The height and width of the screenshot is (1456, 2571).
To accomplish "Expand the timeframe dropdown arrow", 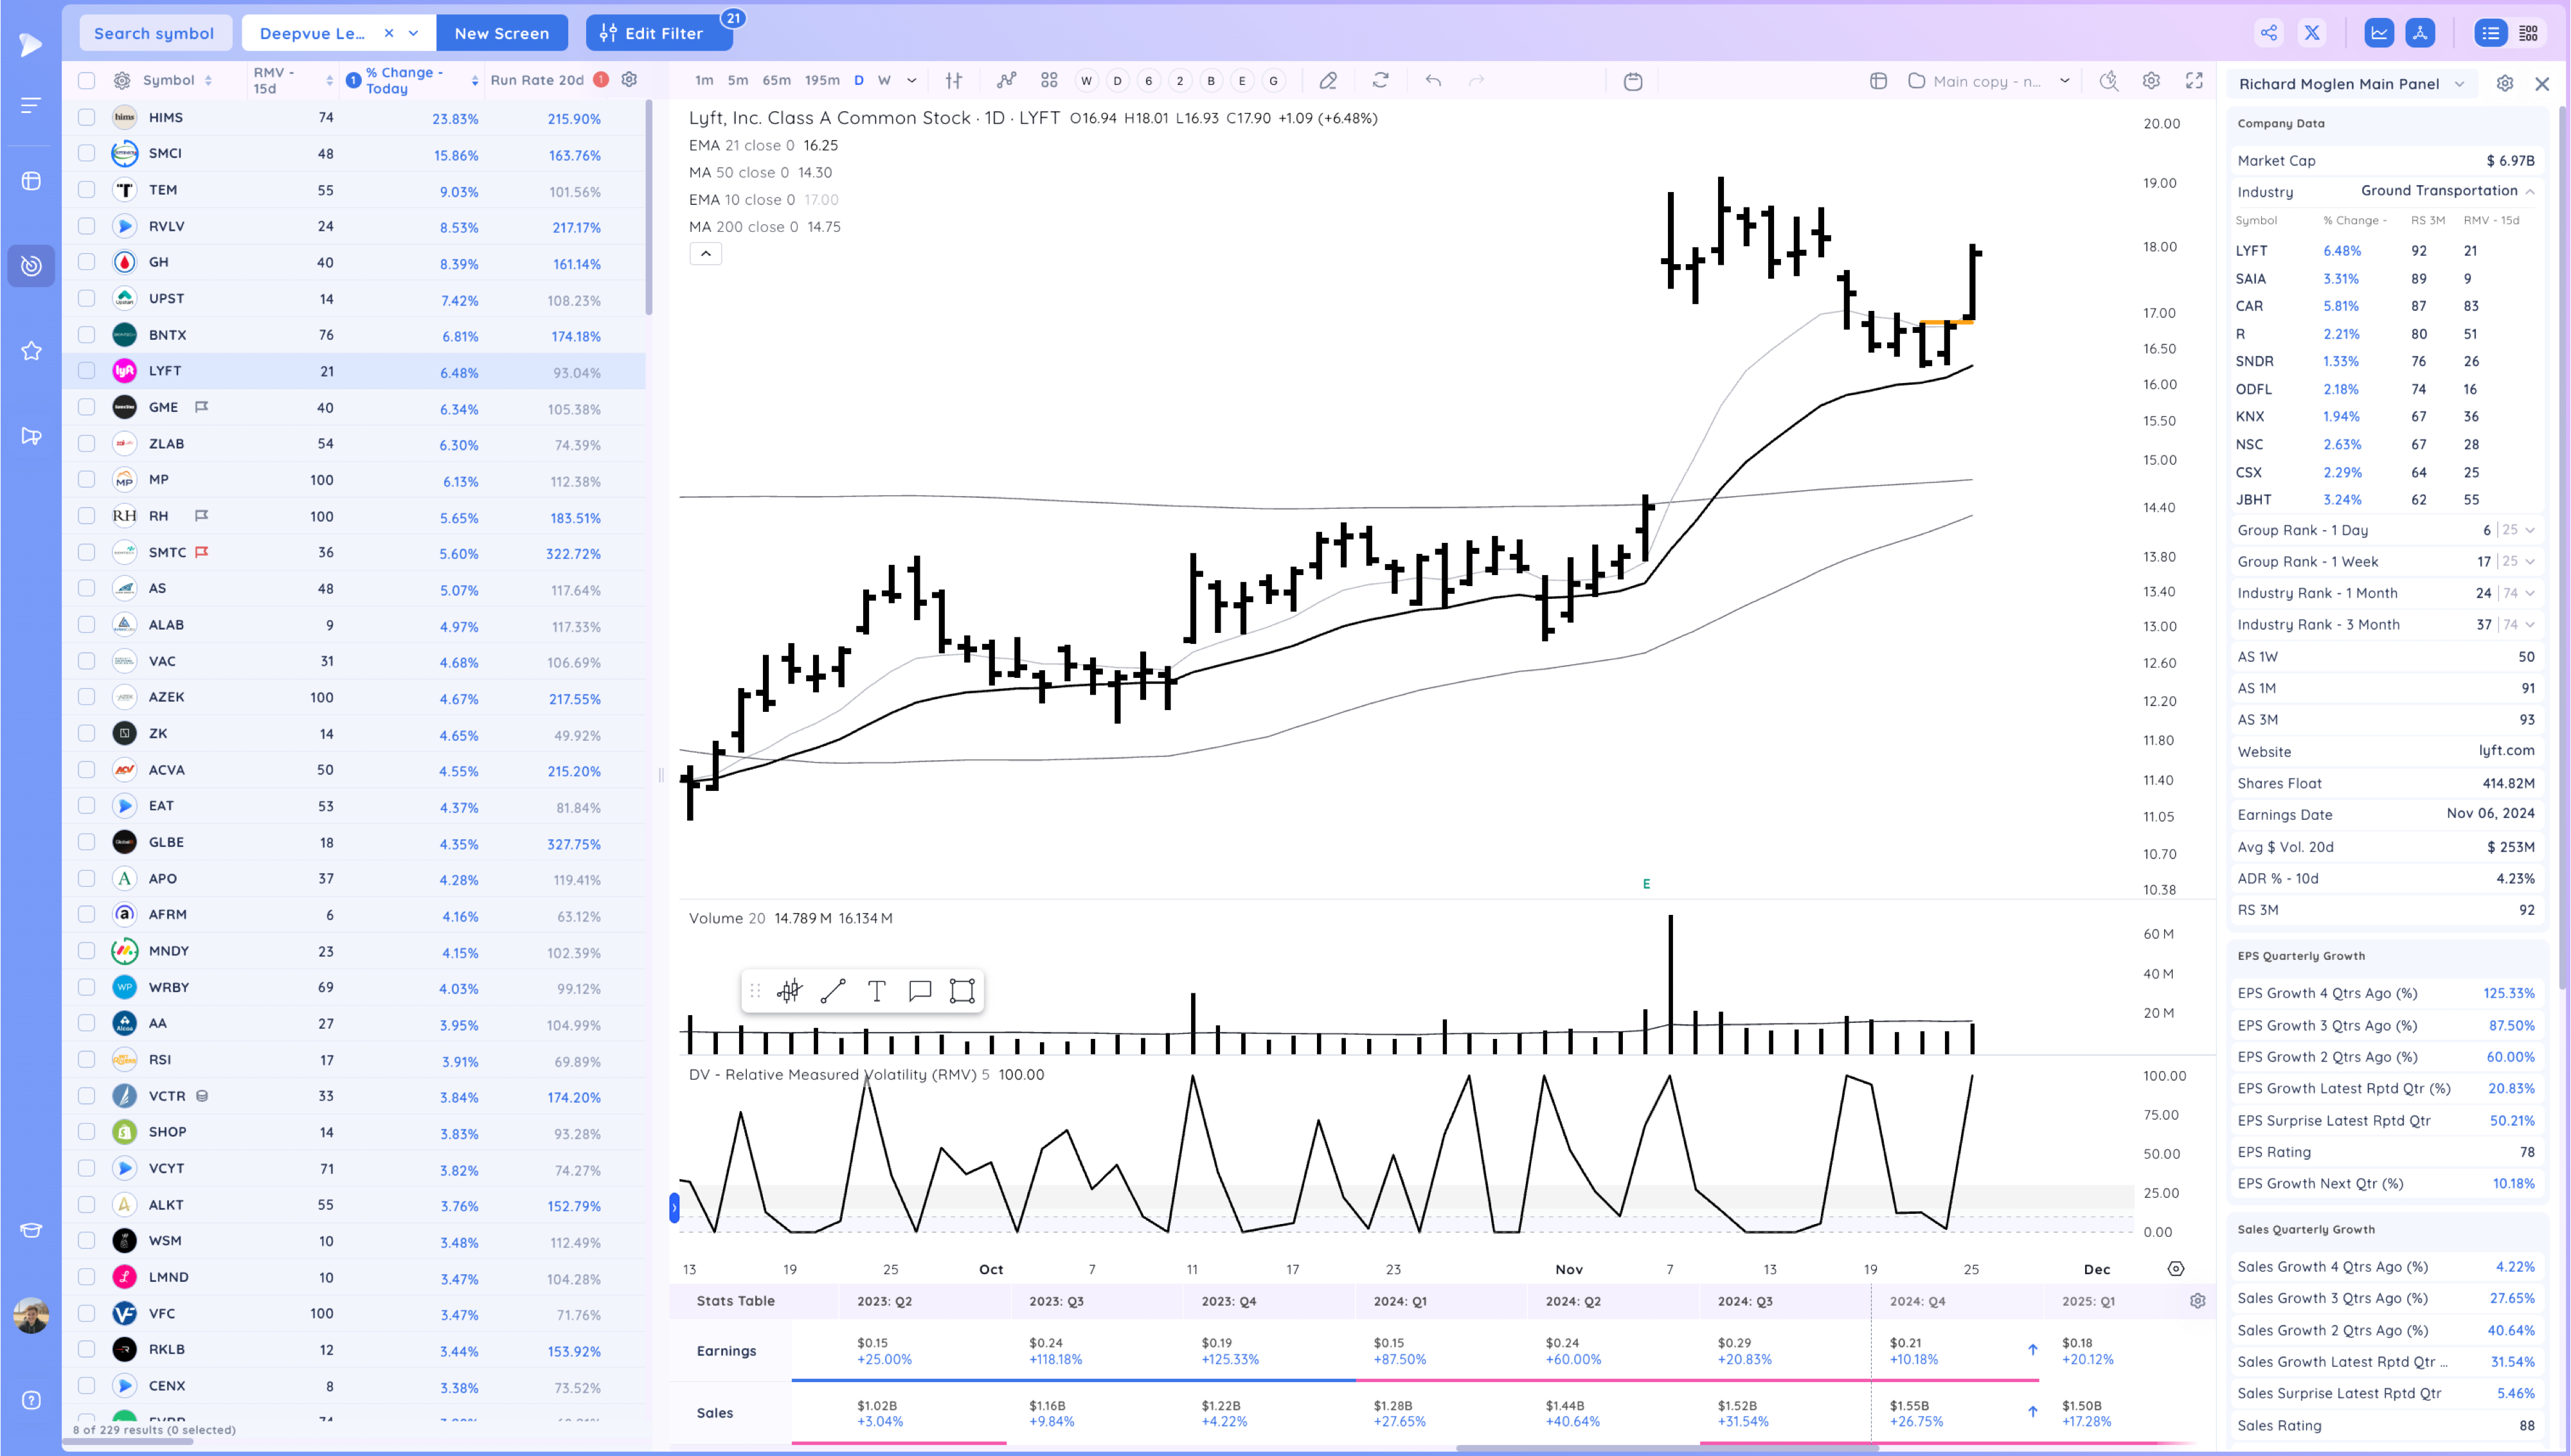I will pyautogui.click(x=911, y=80).
